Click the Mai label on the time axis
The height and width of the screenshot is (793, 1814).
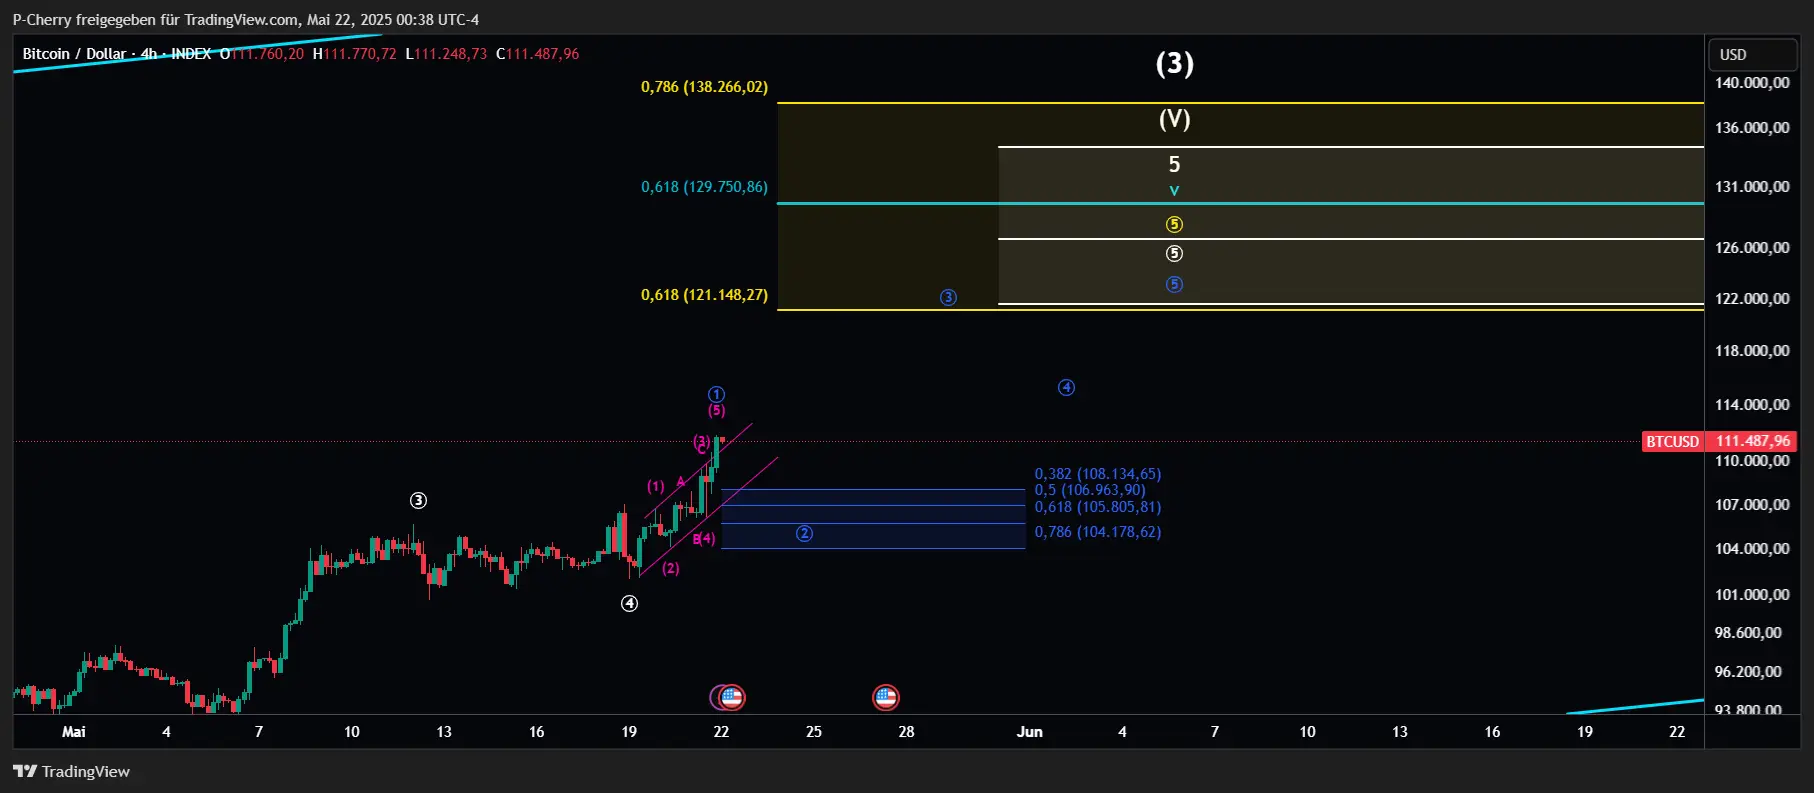74,732
